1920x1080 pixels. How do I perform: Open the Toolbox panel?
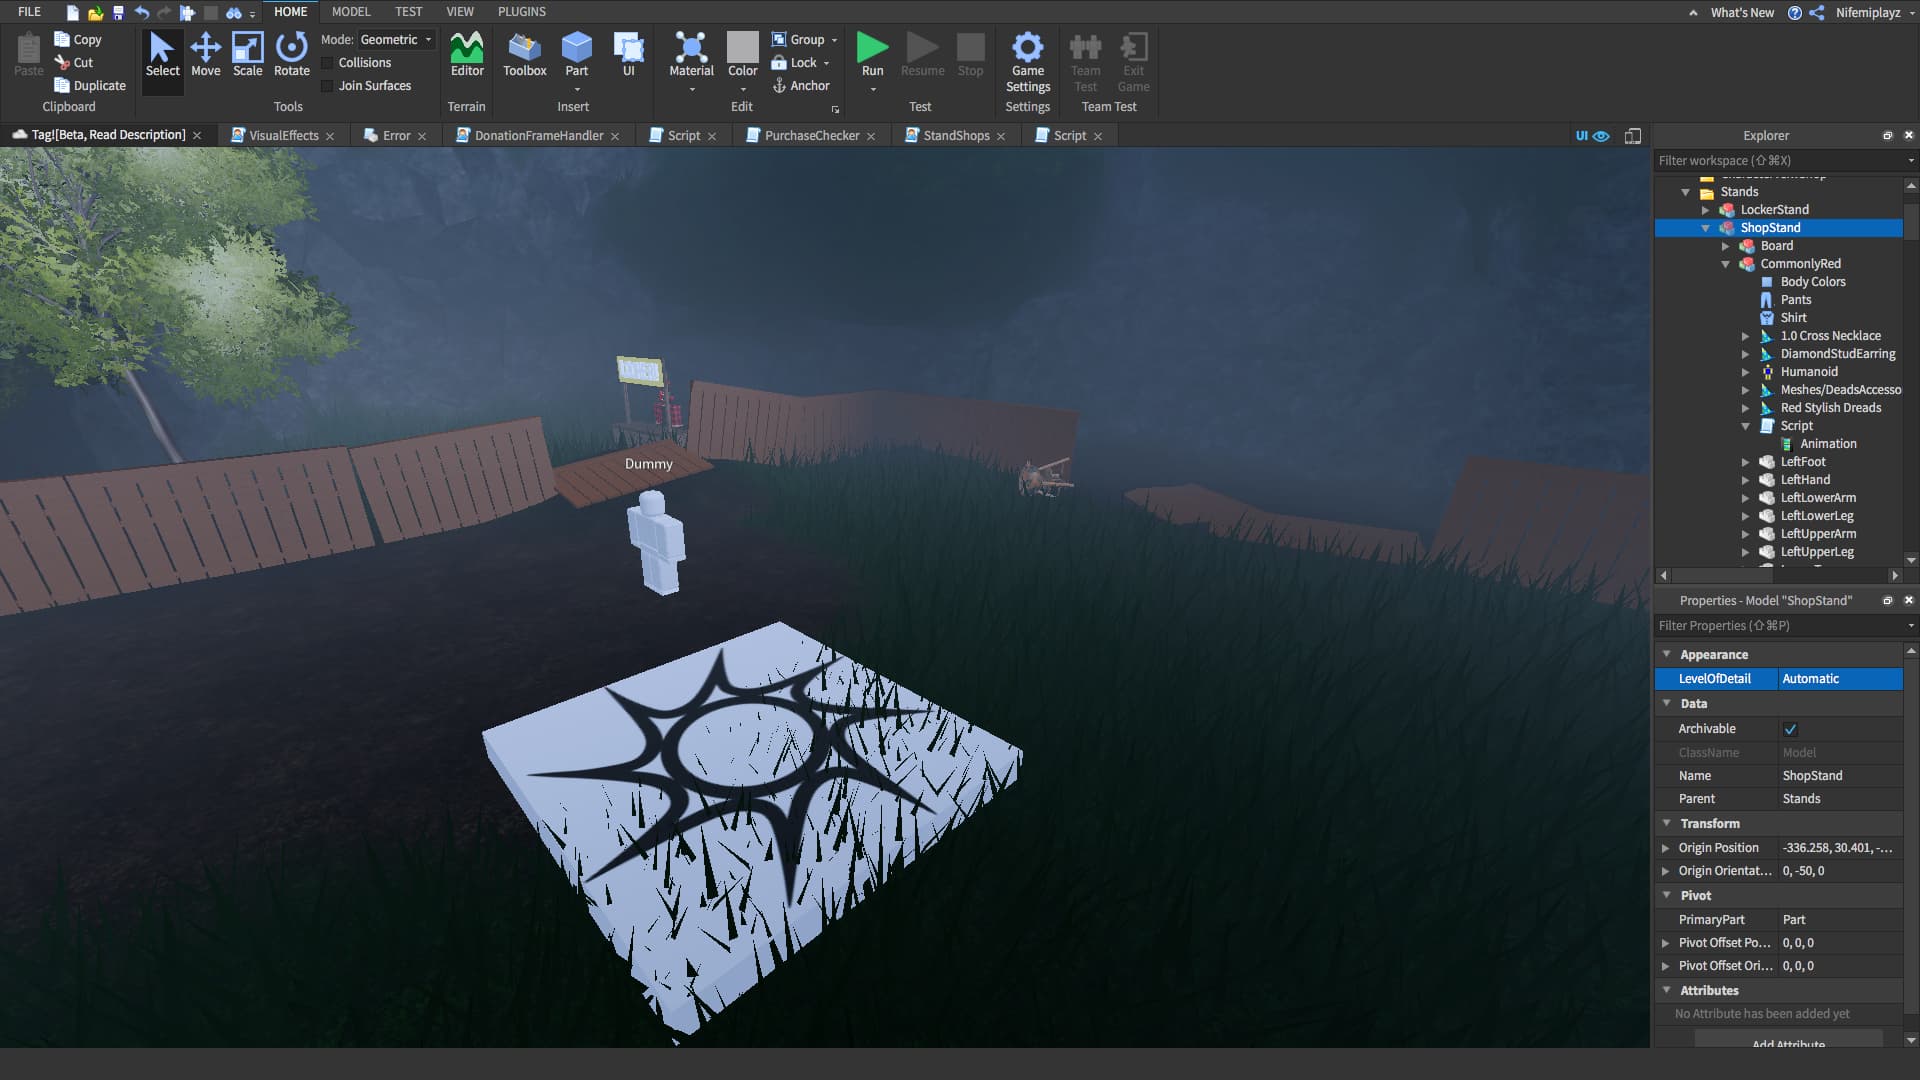pos(524,54)
